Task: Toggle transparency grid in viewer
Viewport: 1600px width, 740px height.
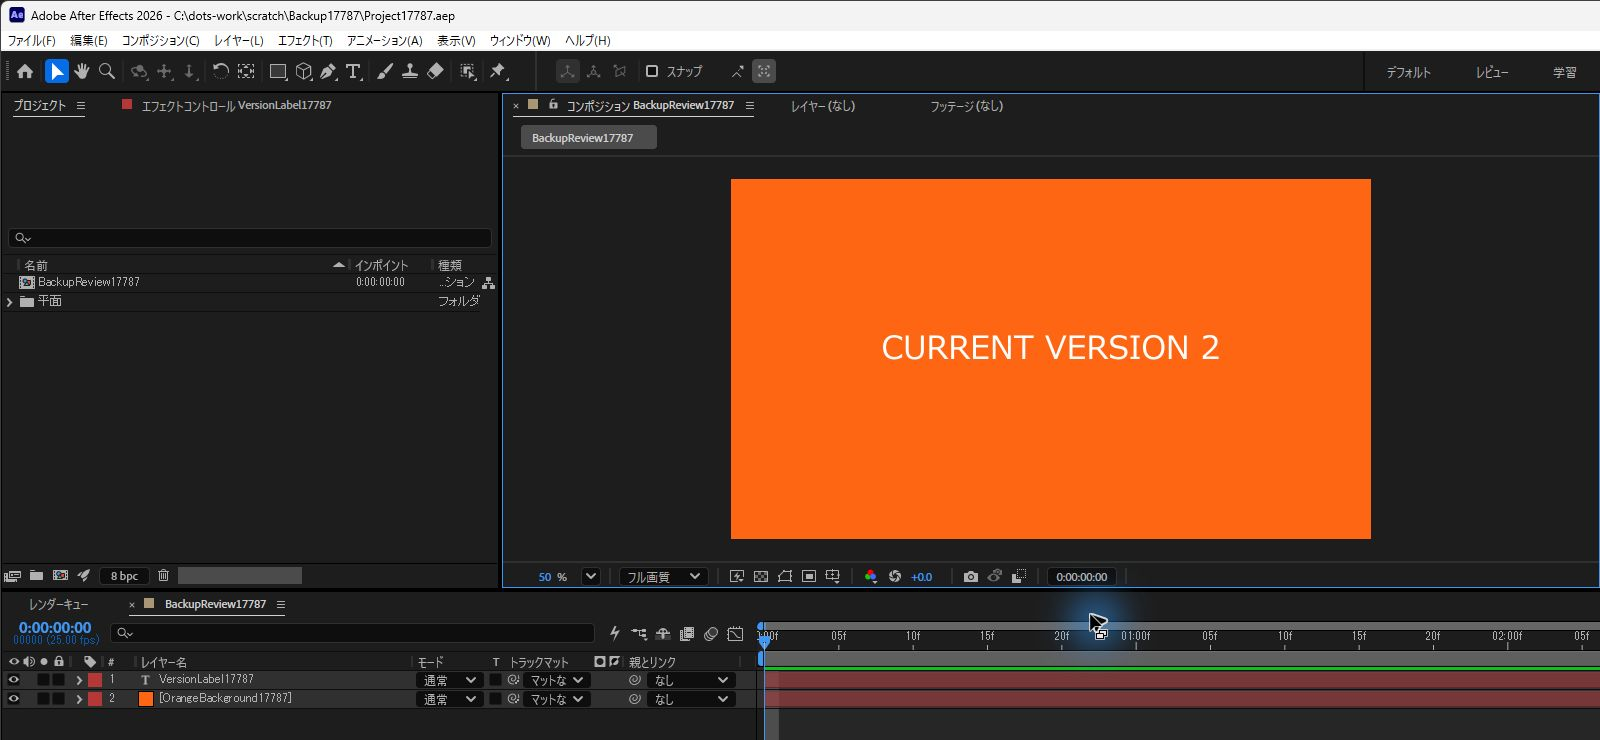Action: point(761,576)
